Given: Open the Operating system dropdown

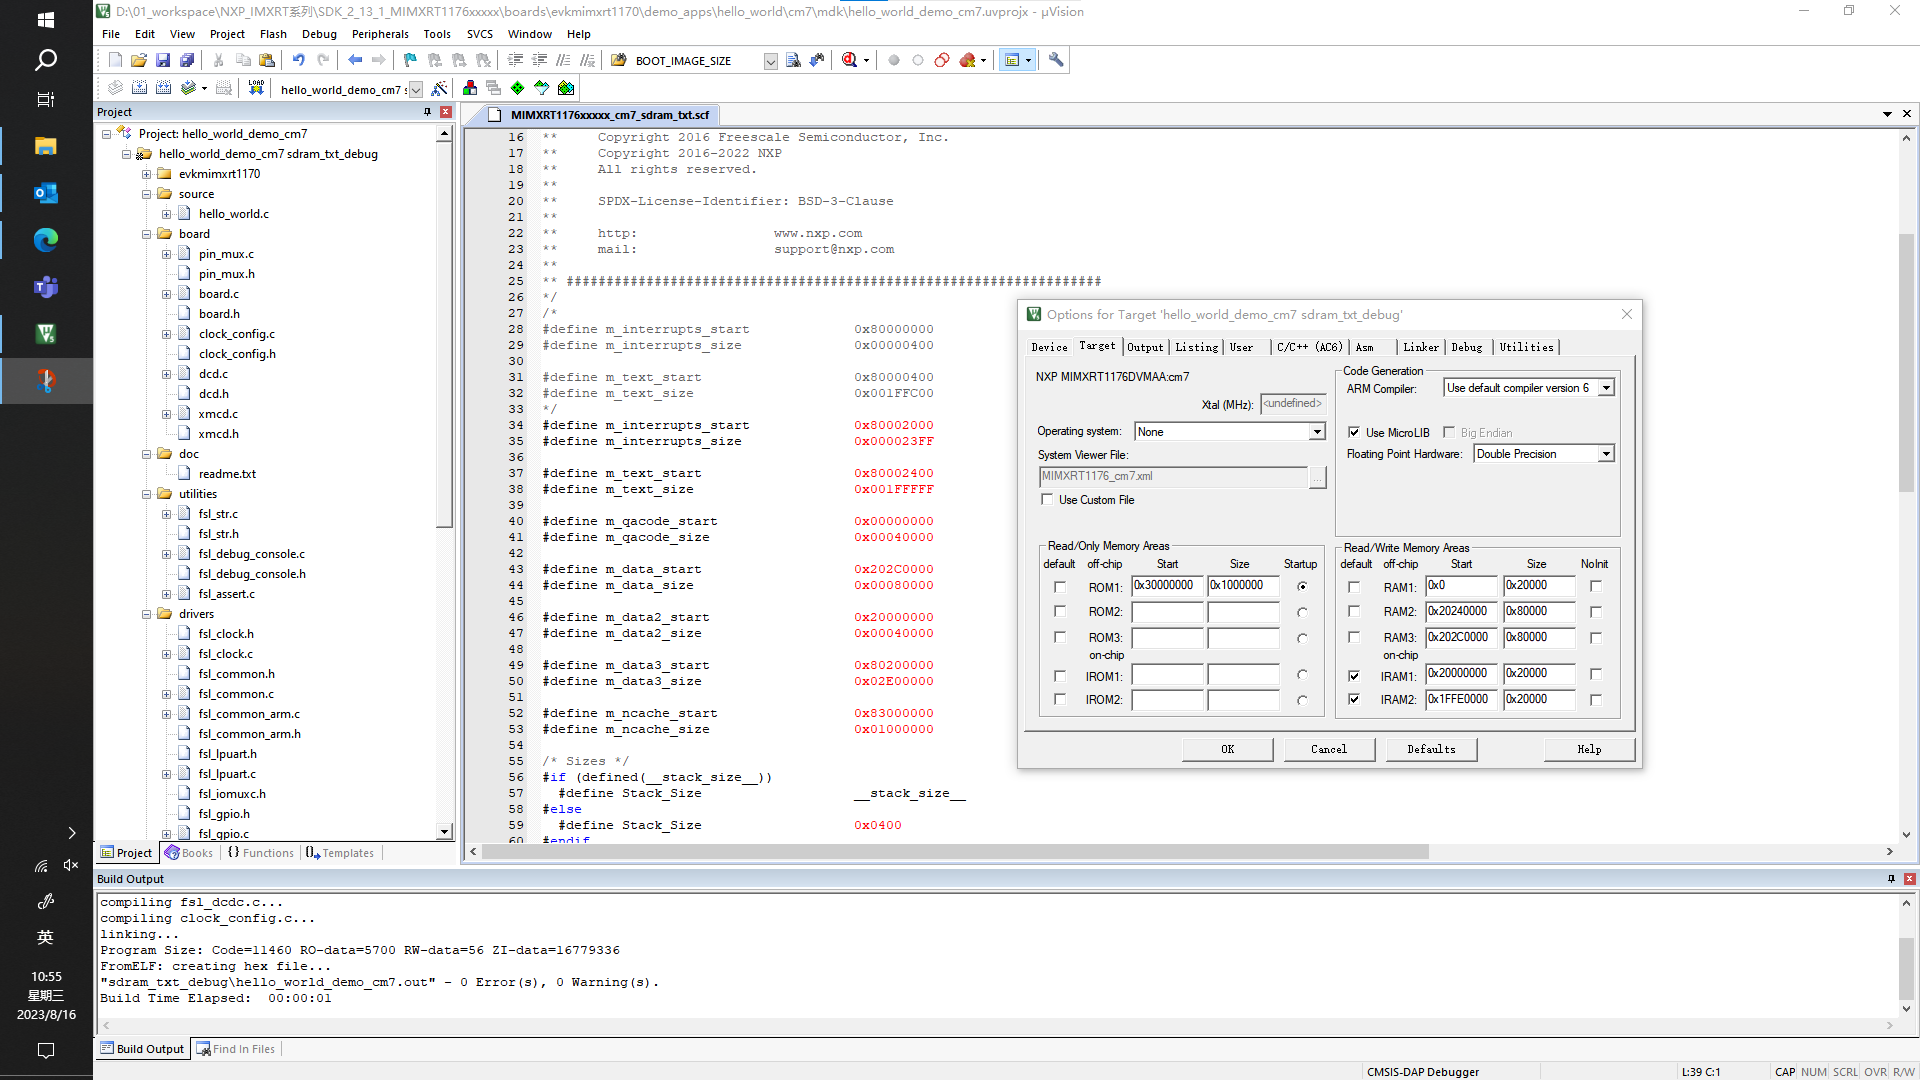Looking at the screenshot, I should tap(1316, 432).
